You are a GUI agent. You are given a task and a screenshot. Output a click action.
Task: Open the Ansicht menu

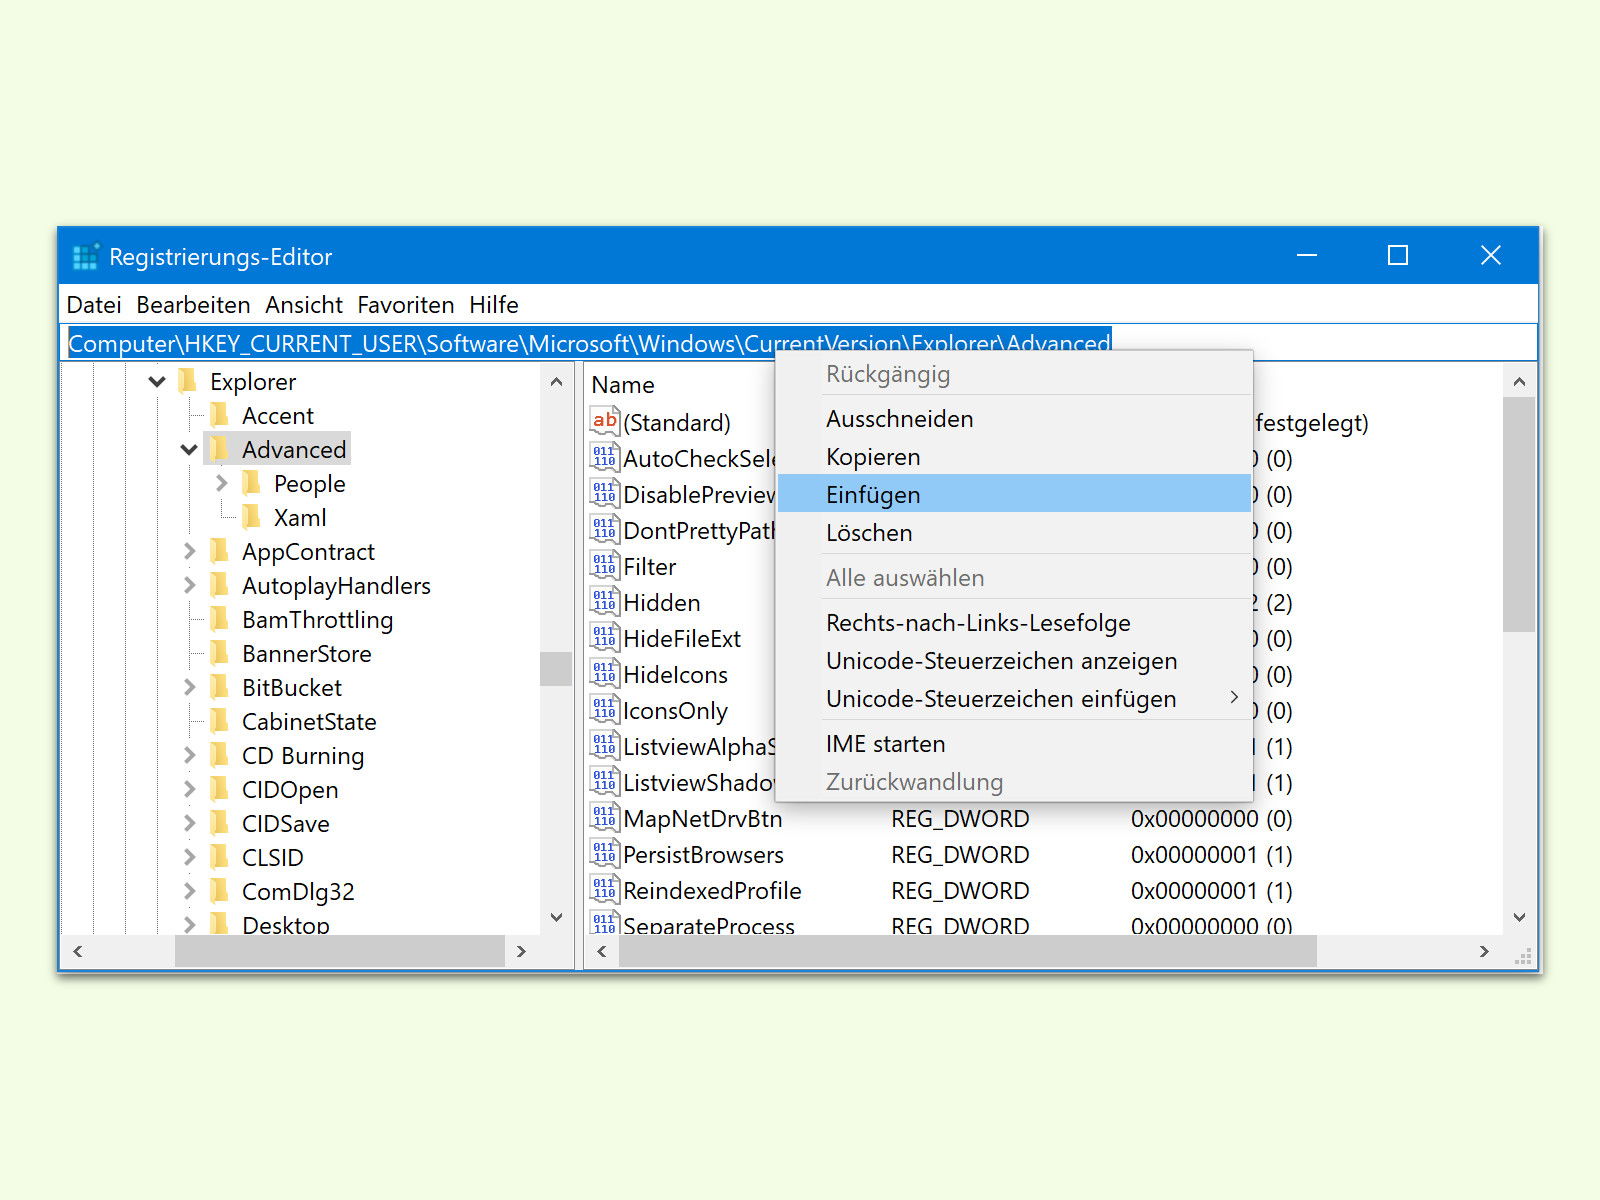[304, 304]
